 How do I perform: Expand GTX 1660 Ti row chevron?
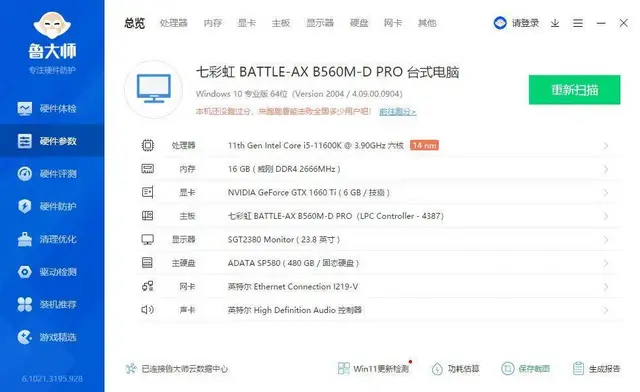coord(606,193)
